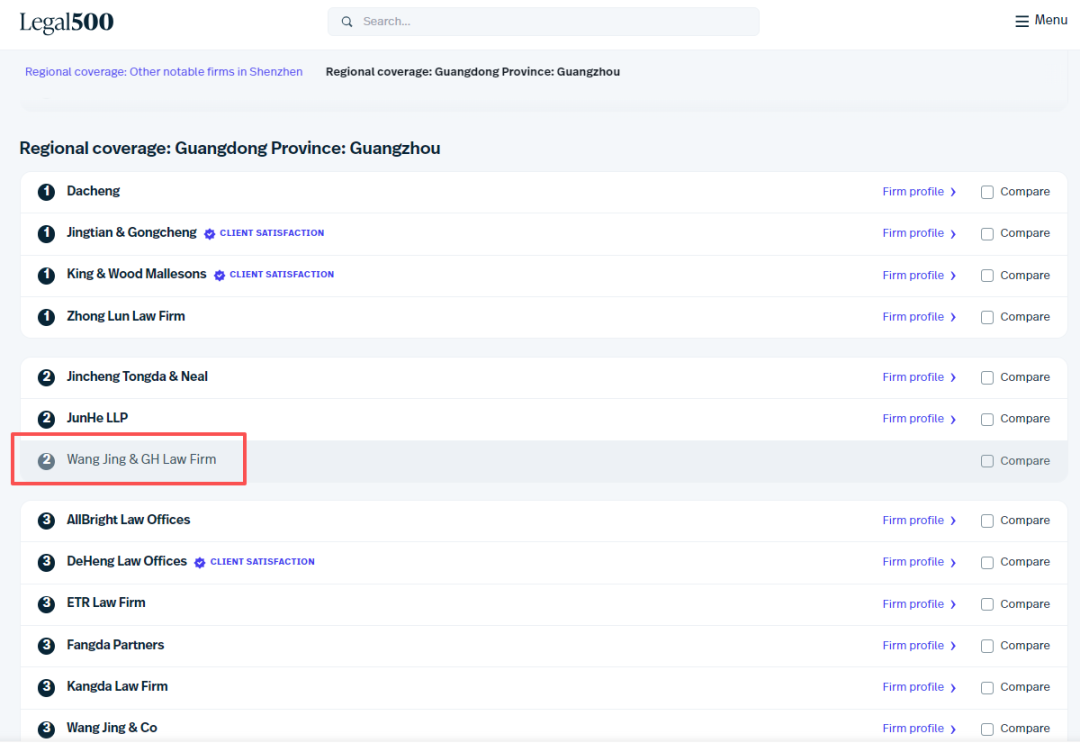This screenshot has height=743, width=1080.
Task: Click the ETR Law Firm name
Action: [x=106, y=603]
